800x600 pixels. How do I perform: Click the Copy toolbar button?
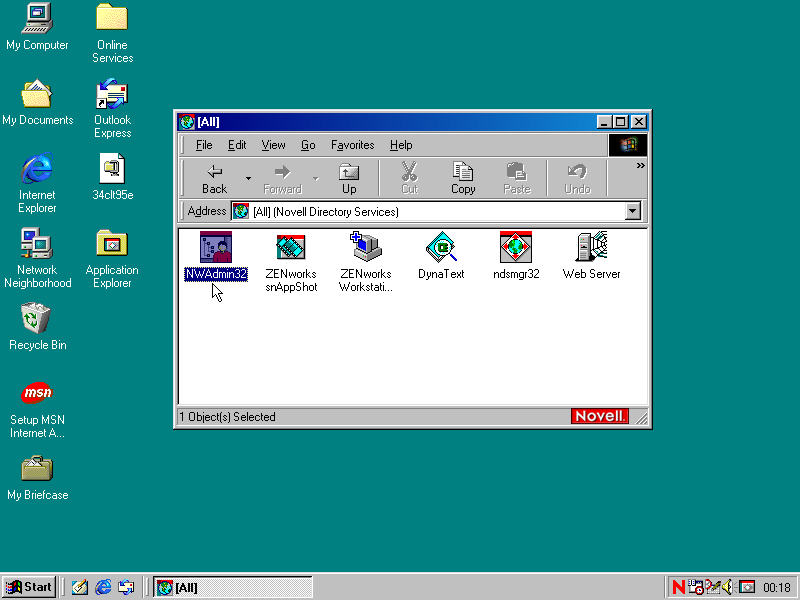point(463,179)
